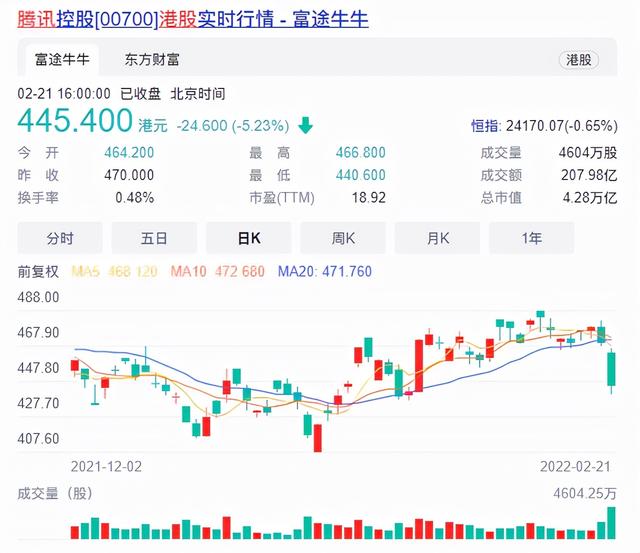
Task: Click the 前复权 adjustment label
Action: [38, 271]
